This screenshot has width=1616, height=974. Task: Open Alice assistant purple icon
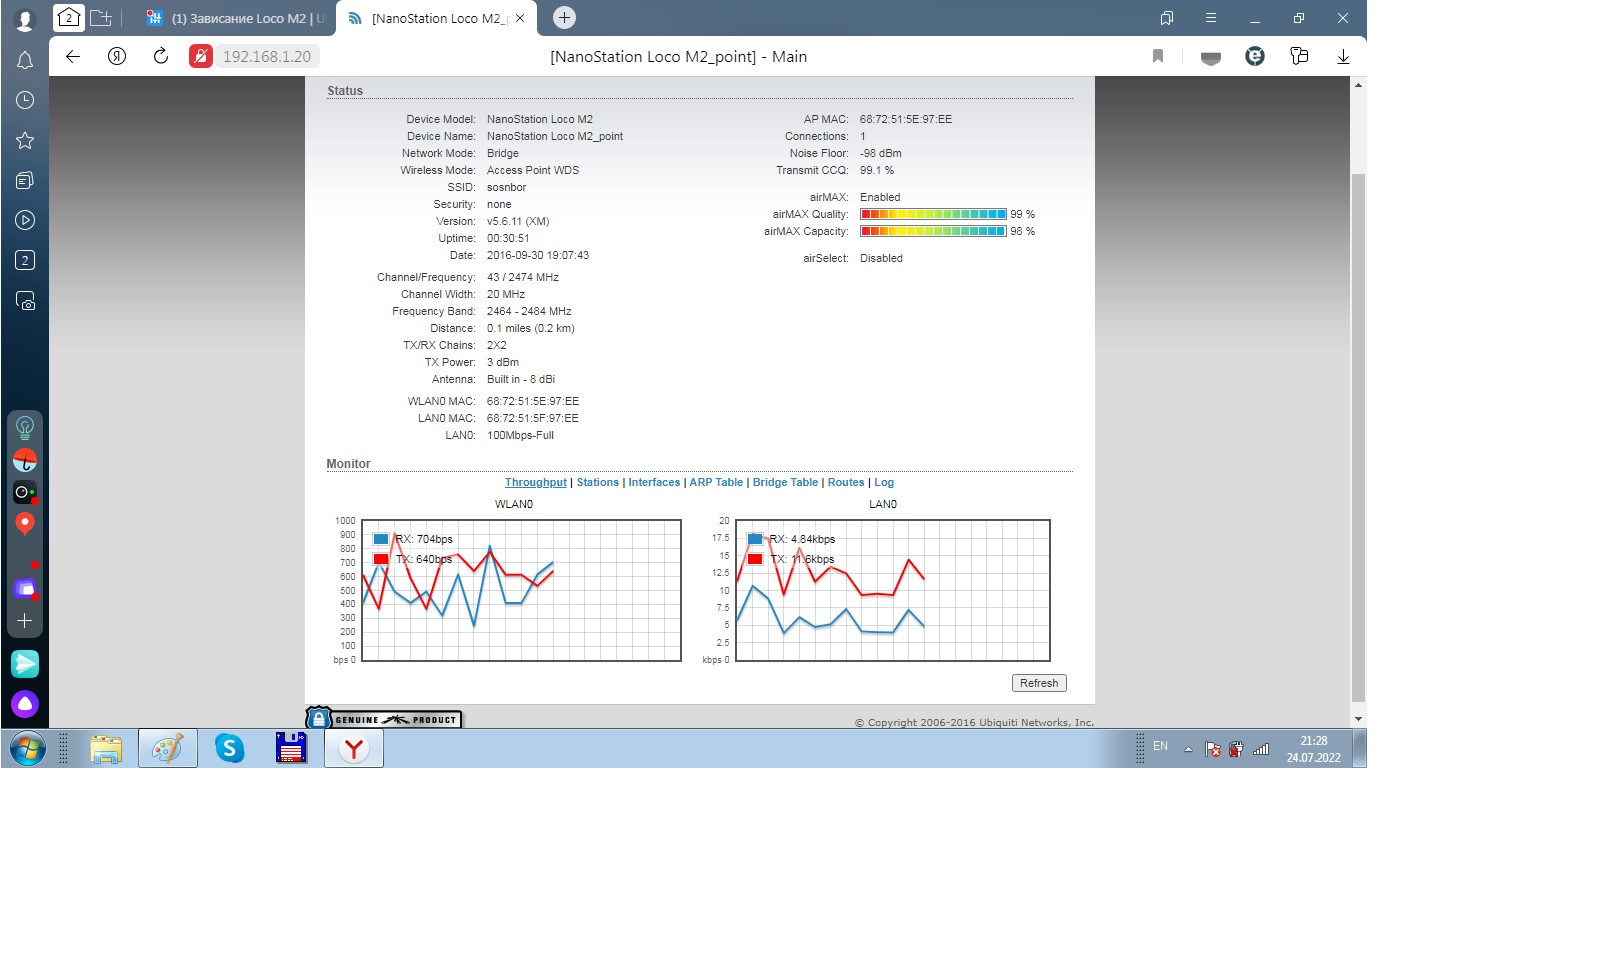pos(25,704)
